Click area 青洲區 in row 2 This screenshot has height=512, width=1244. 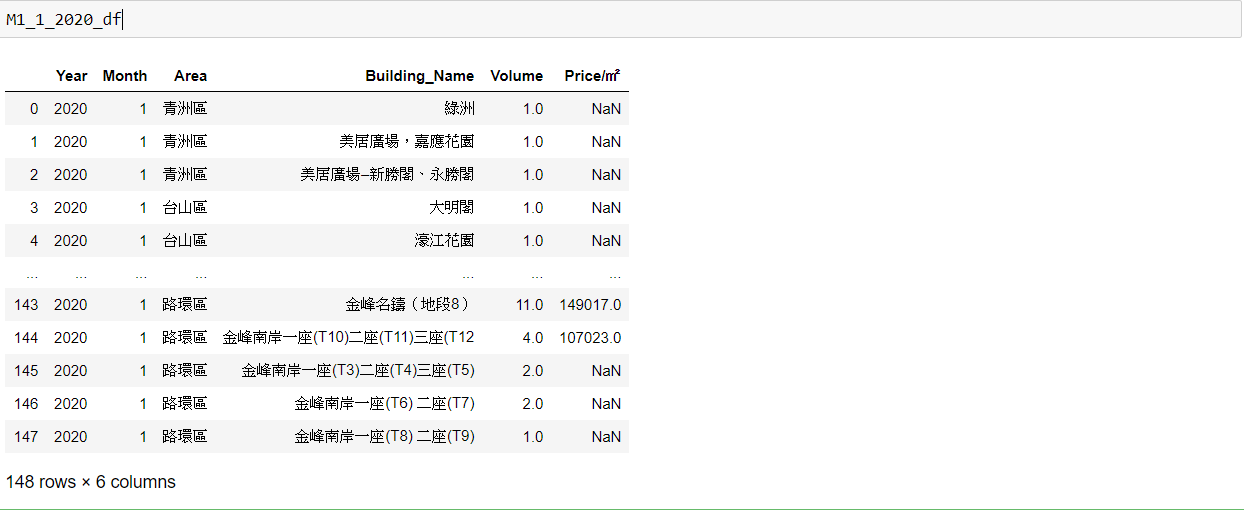pos(185,175)
